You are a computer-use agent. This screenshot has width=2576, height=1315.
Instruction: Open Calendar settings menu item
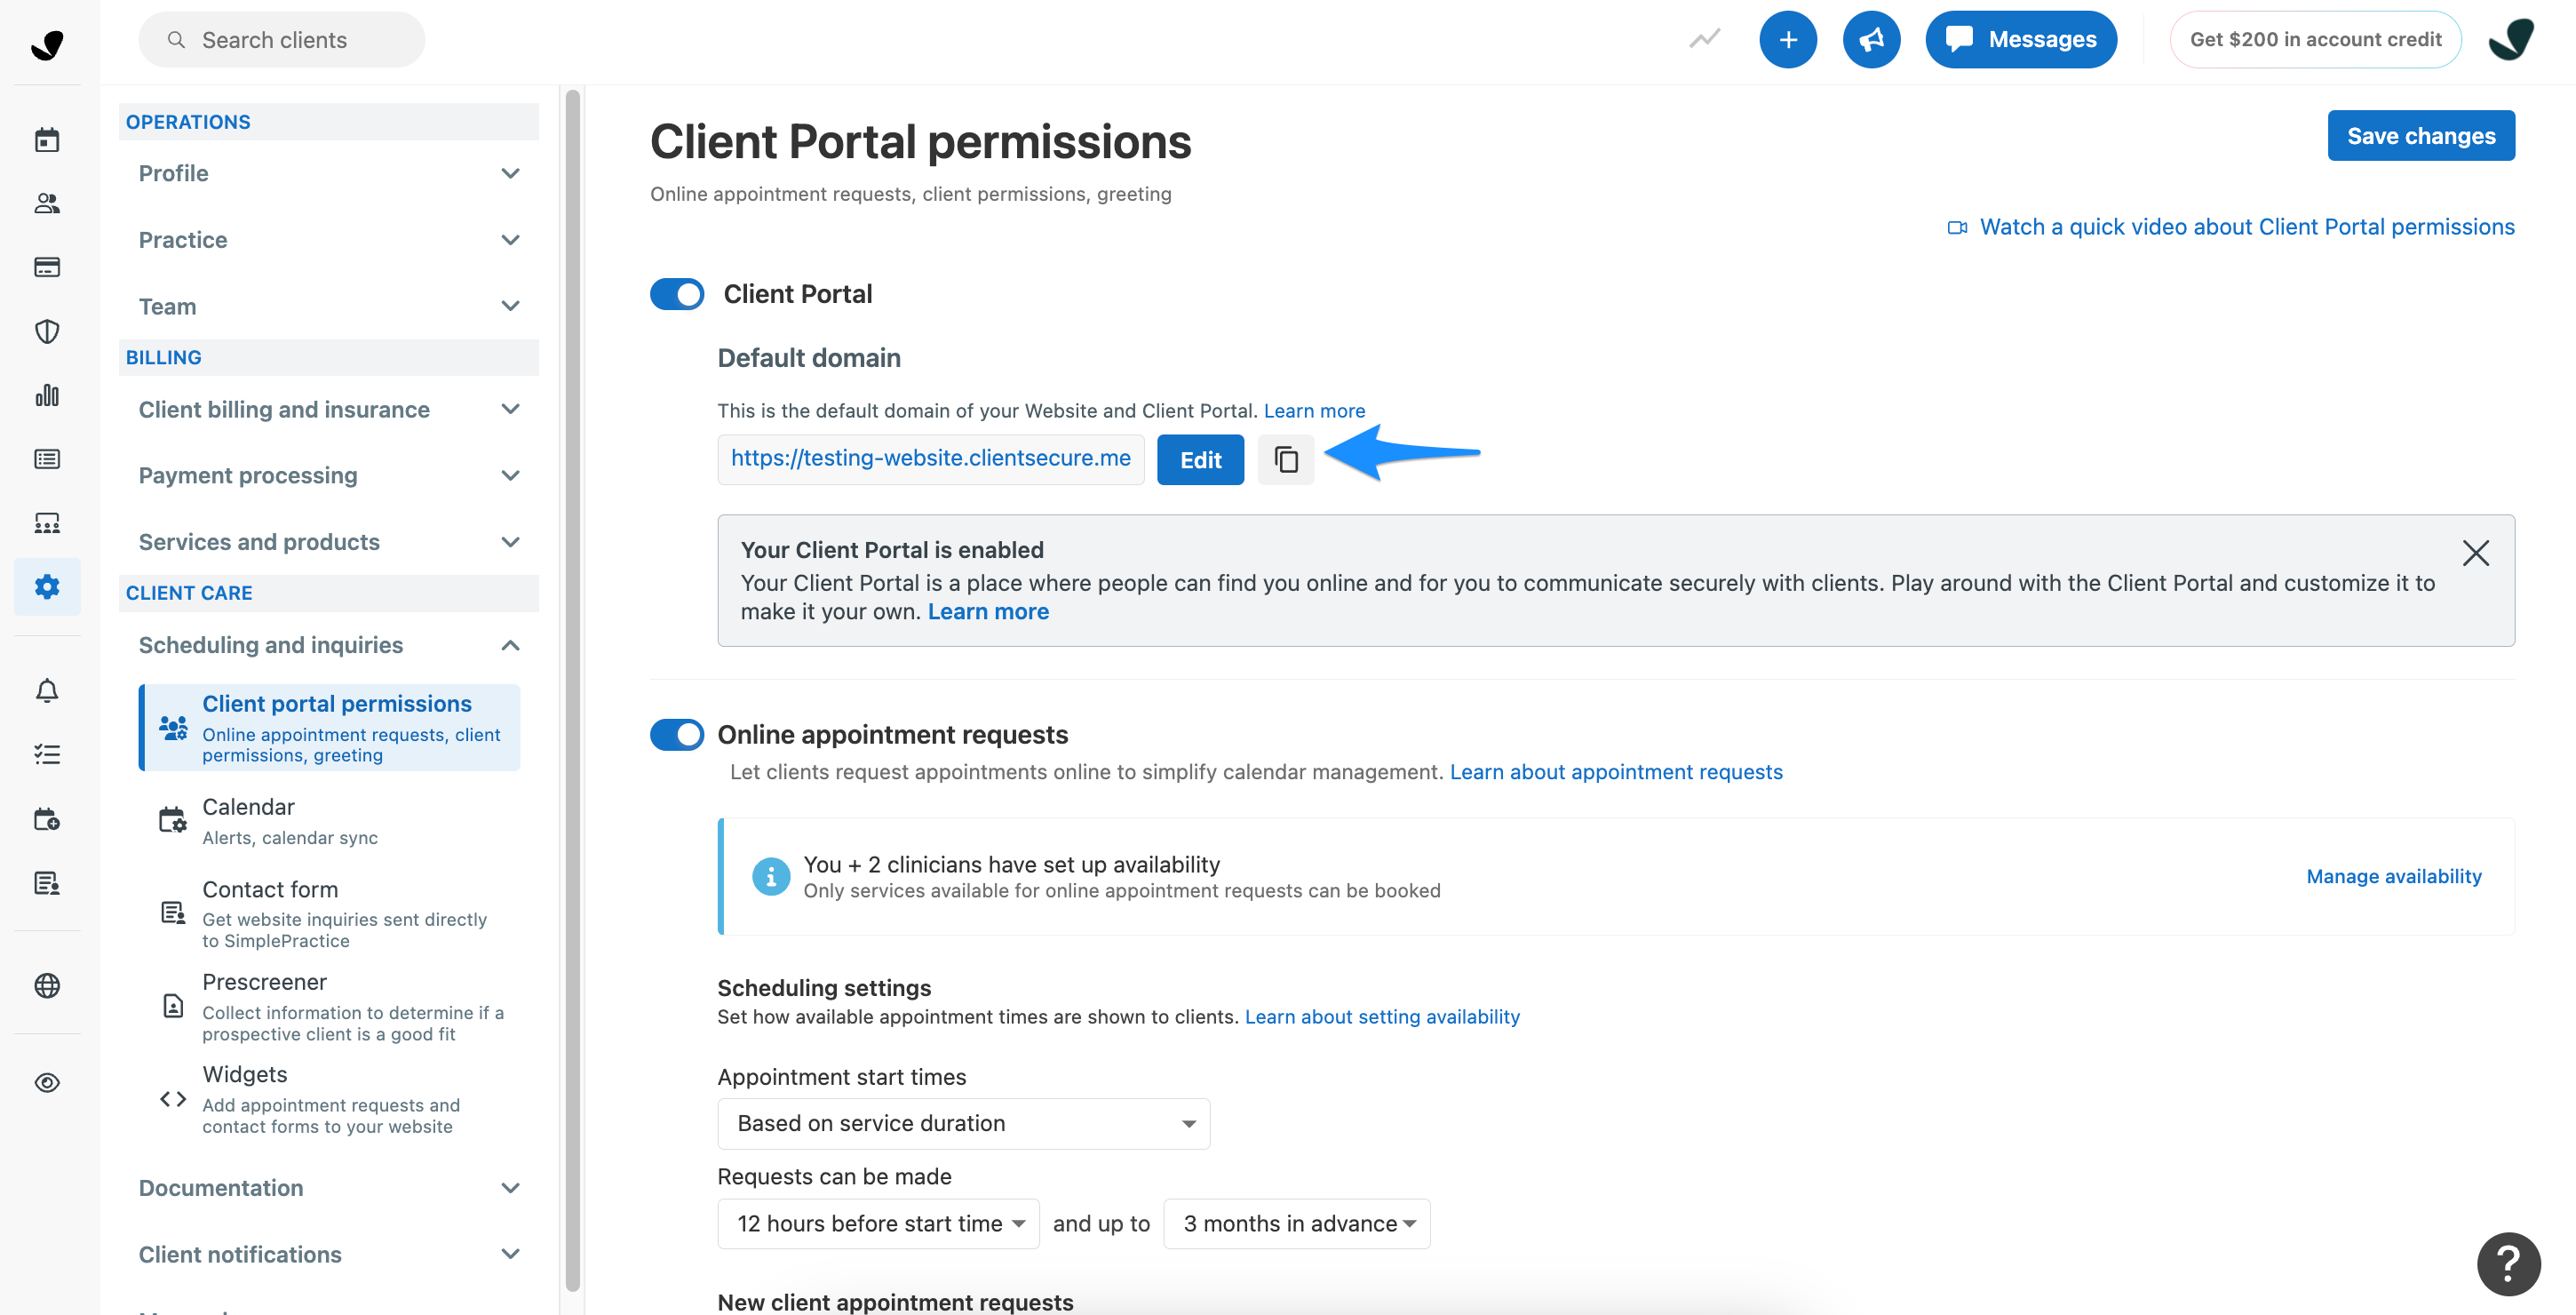330,821
